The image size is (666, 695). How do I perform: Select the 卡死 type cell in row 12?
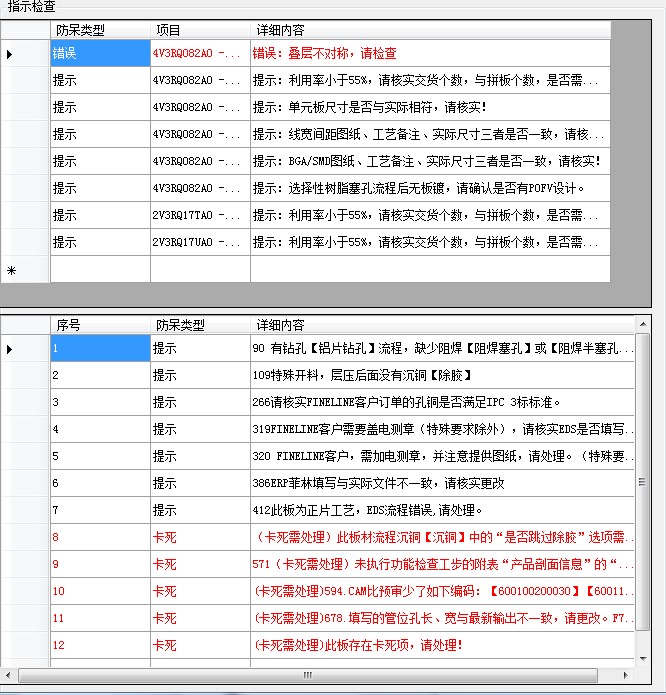click(200, 646)
